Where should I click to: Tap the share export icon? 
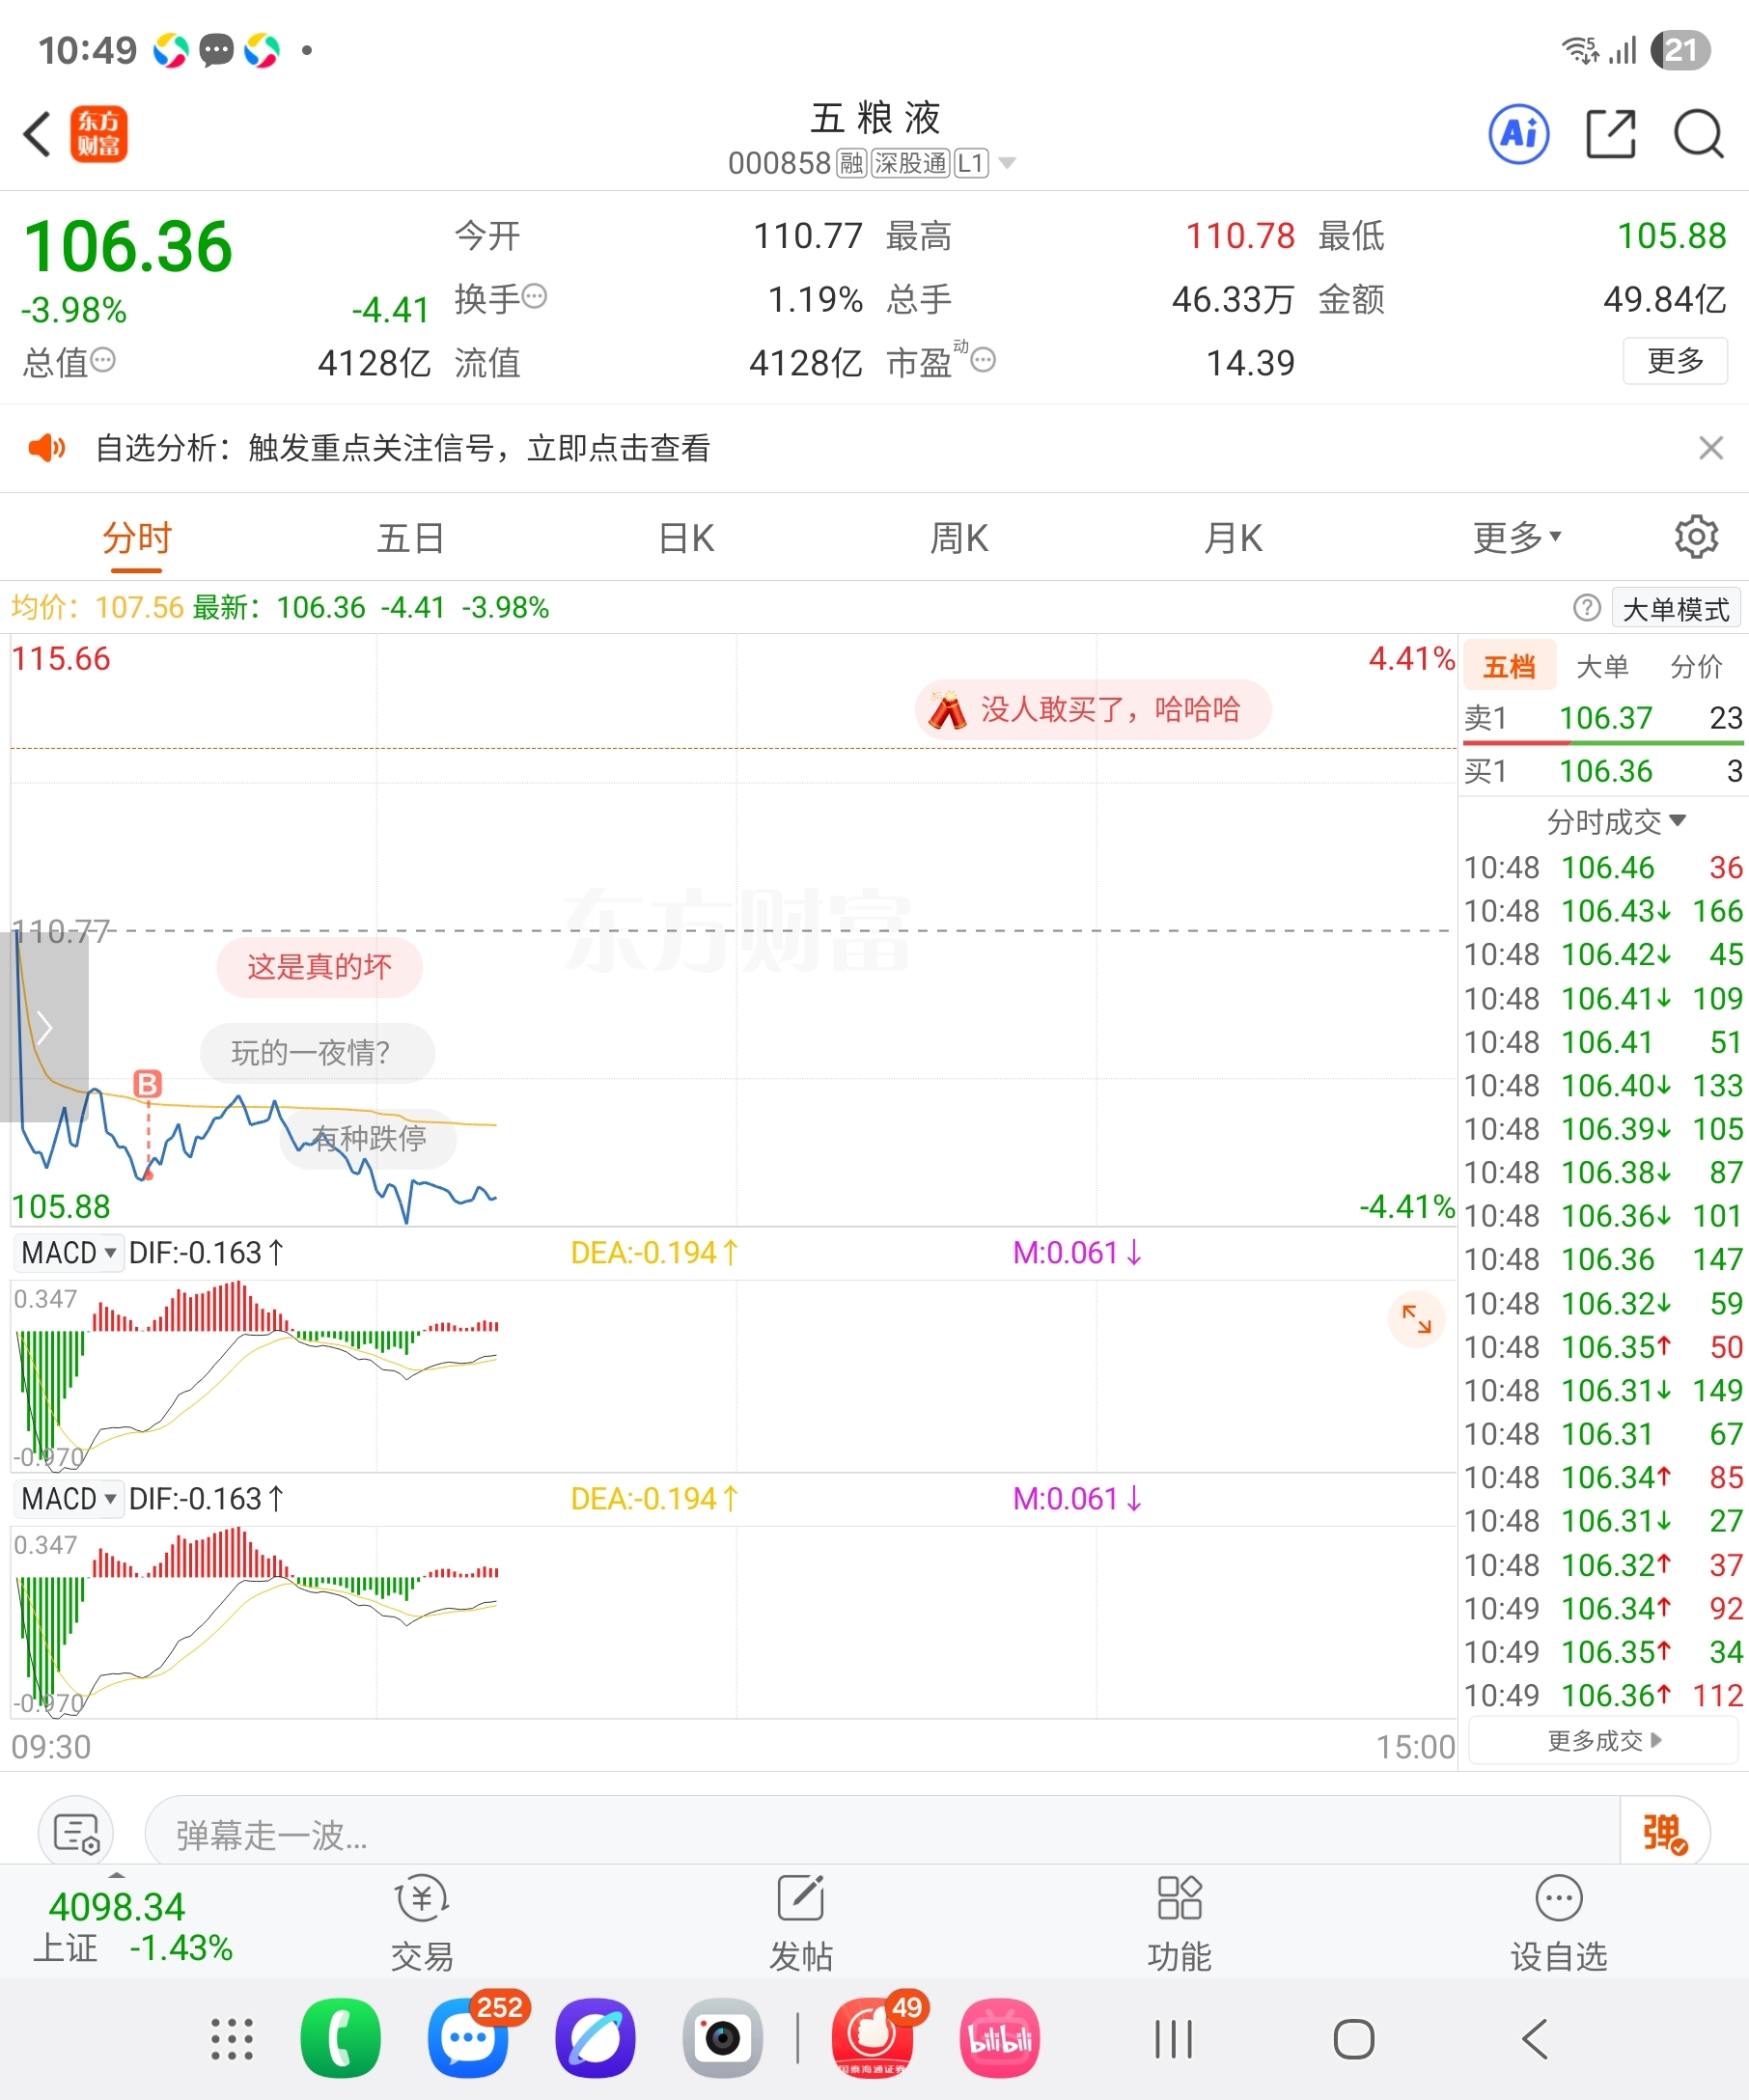(x=1610, y=134)
